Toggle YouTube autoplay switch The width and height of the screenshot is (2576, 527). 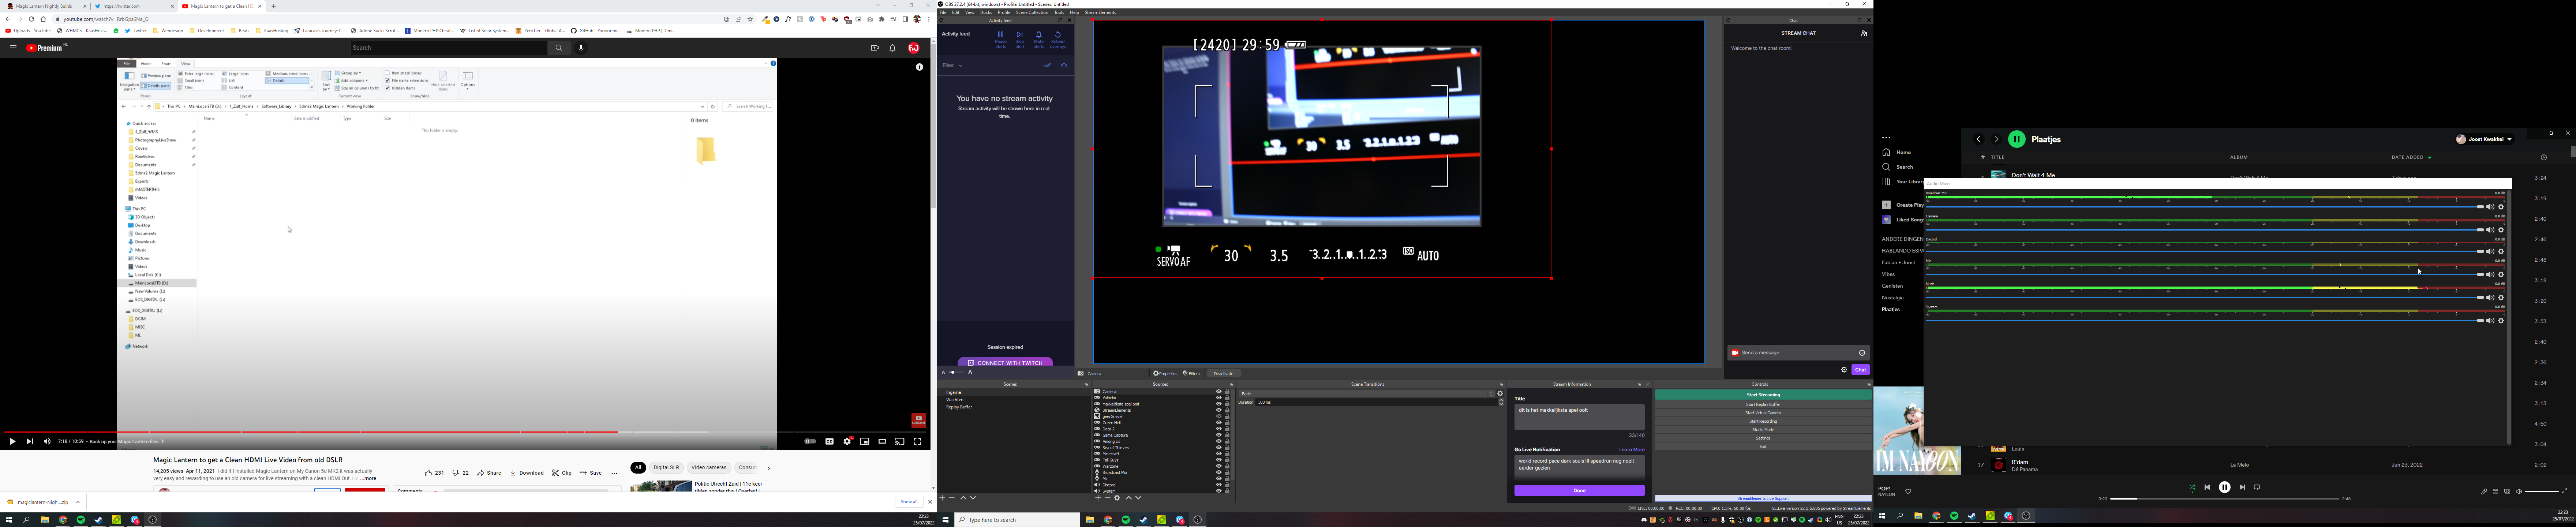810,441
